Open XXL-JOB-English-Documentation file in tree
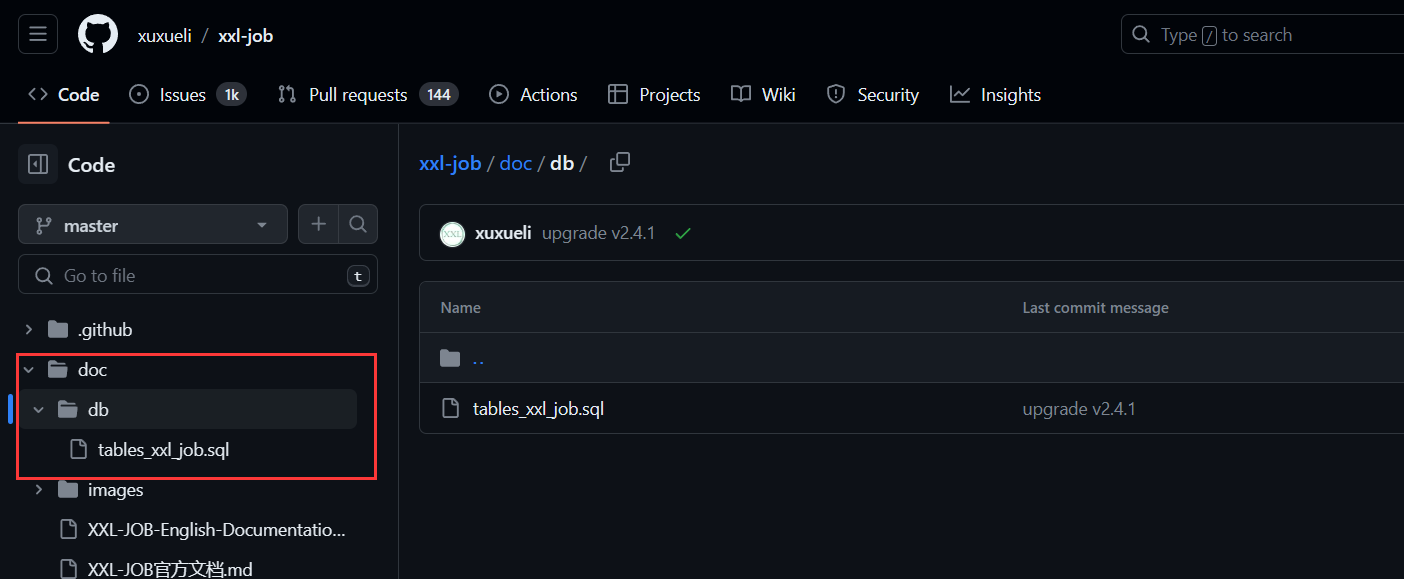 (217, 530)
